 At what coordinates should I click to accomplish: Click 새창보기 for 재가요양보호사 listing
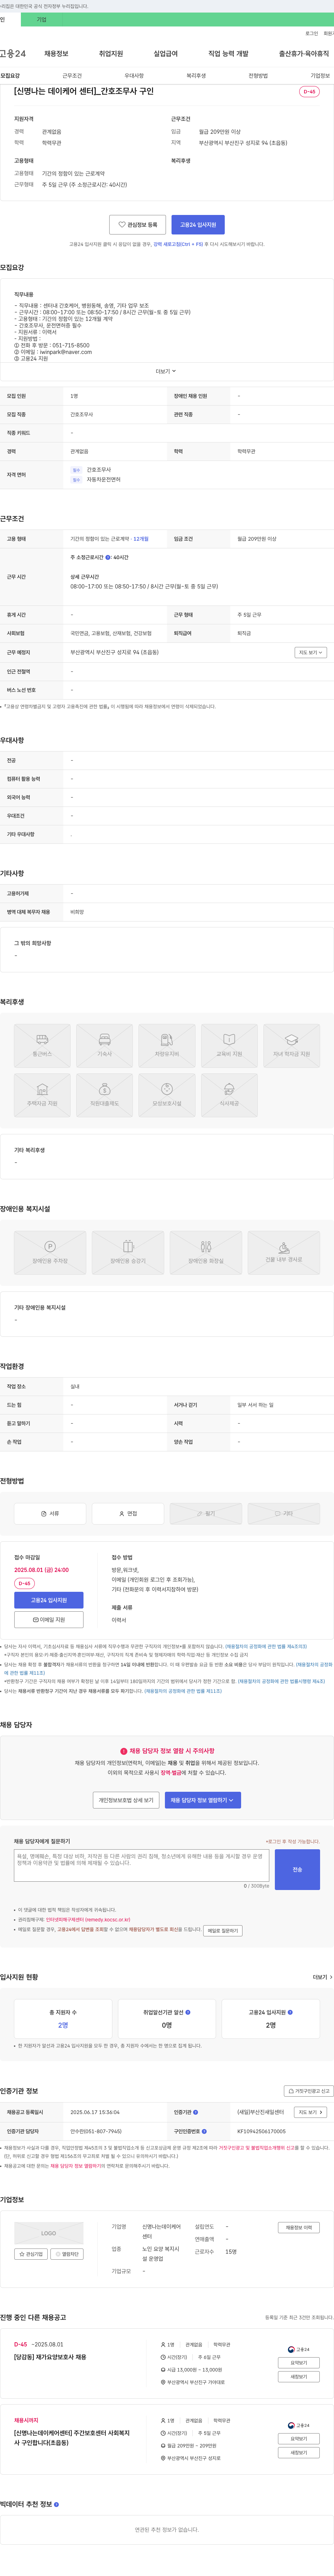tap(299, 2377)
